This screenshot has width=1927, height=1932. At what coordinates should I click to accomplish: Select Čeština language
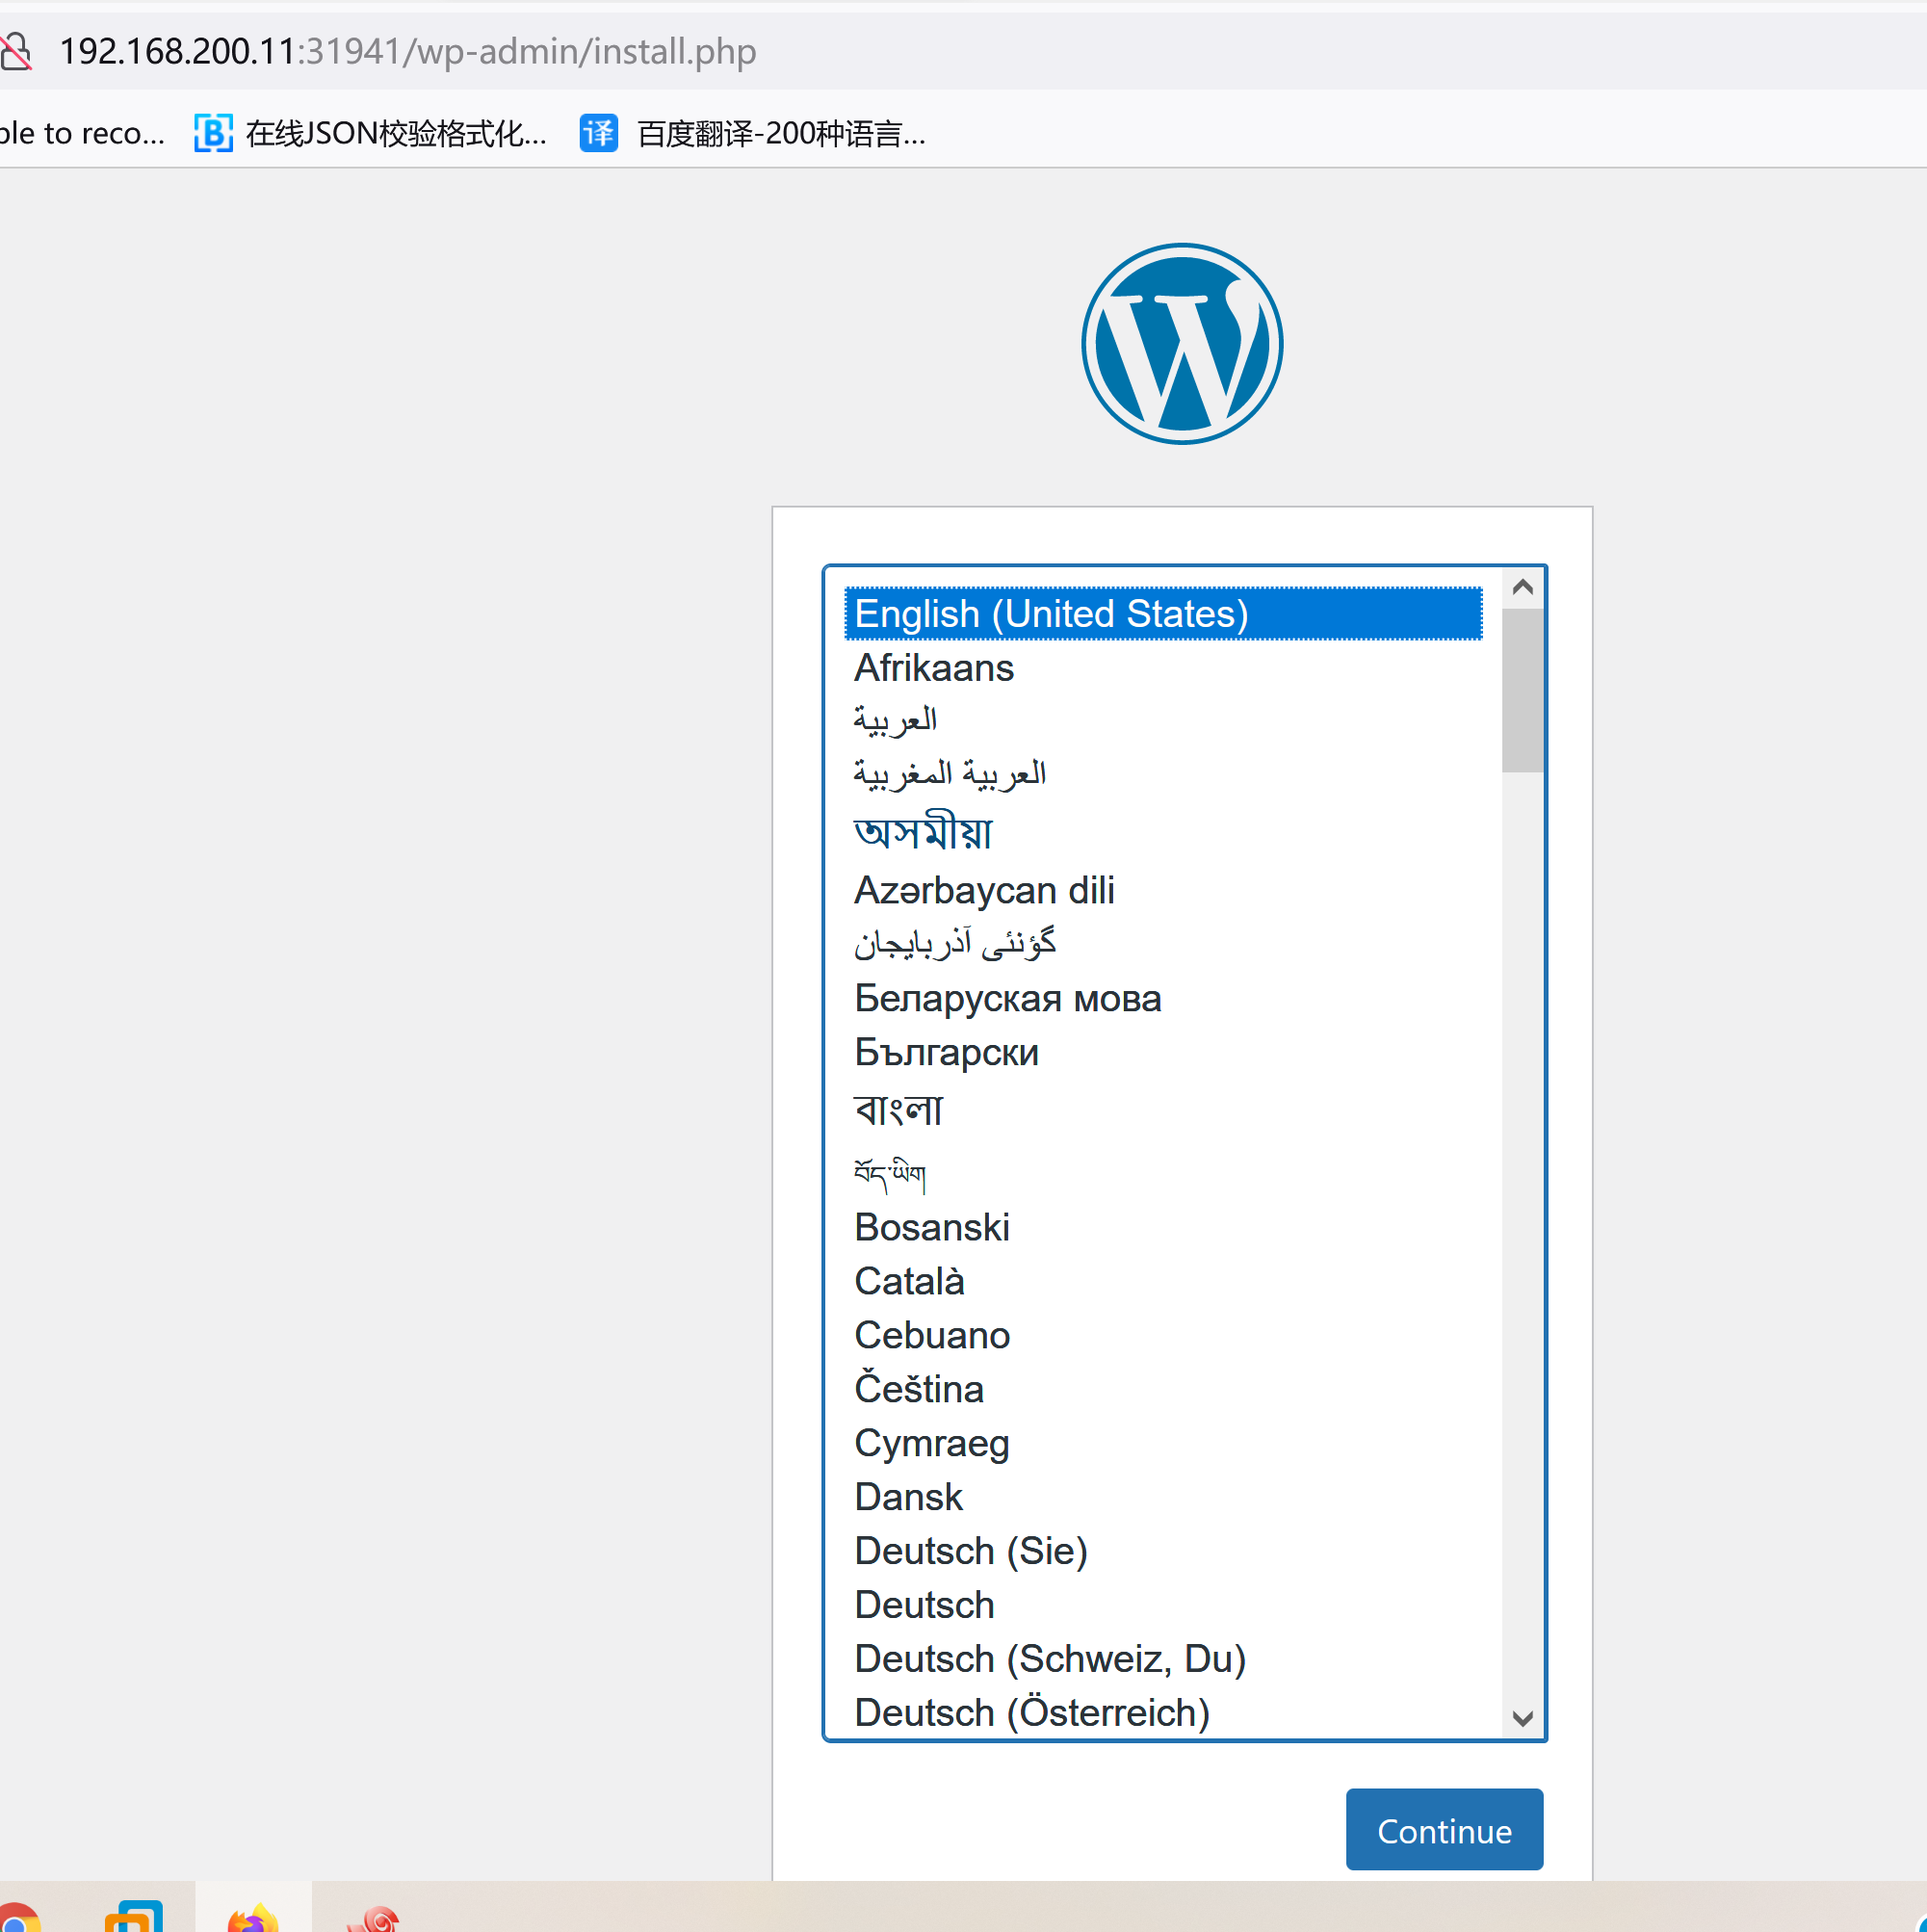click(x=1163, y=1389)
